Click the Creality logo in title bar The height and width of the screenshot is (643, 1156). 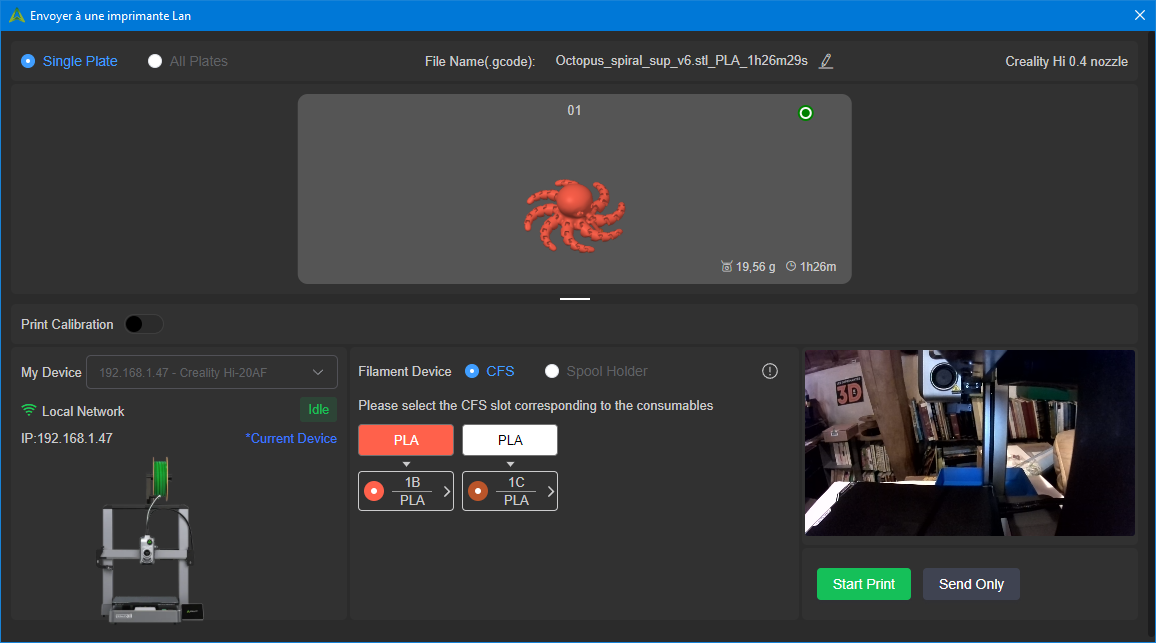coord(16,15)
